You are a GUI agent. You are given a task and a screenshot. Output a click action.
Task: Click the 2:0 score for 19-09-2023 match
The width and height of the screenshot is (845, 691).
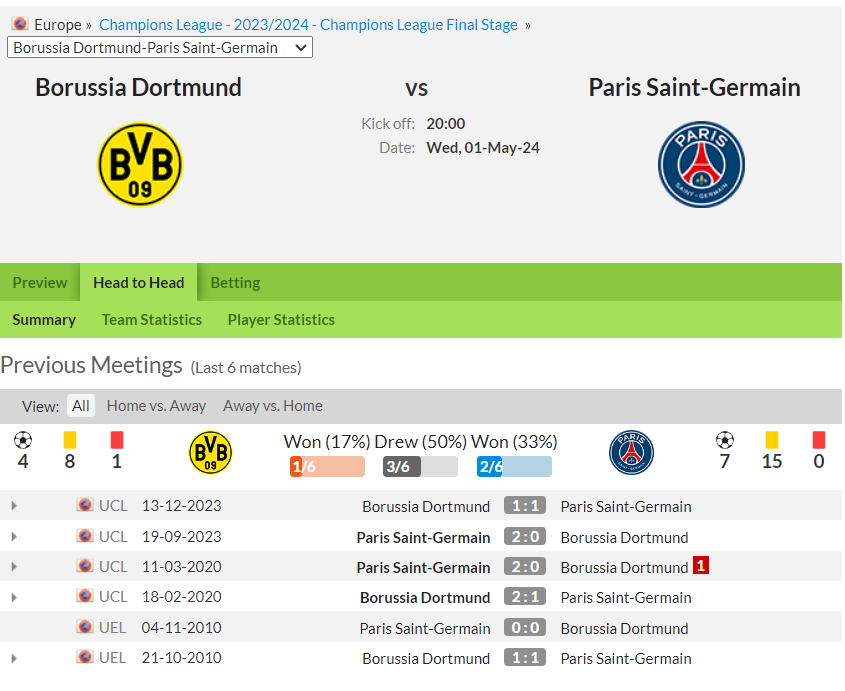[x=525, y=537]
